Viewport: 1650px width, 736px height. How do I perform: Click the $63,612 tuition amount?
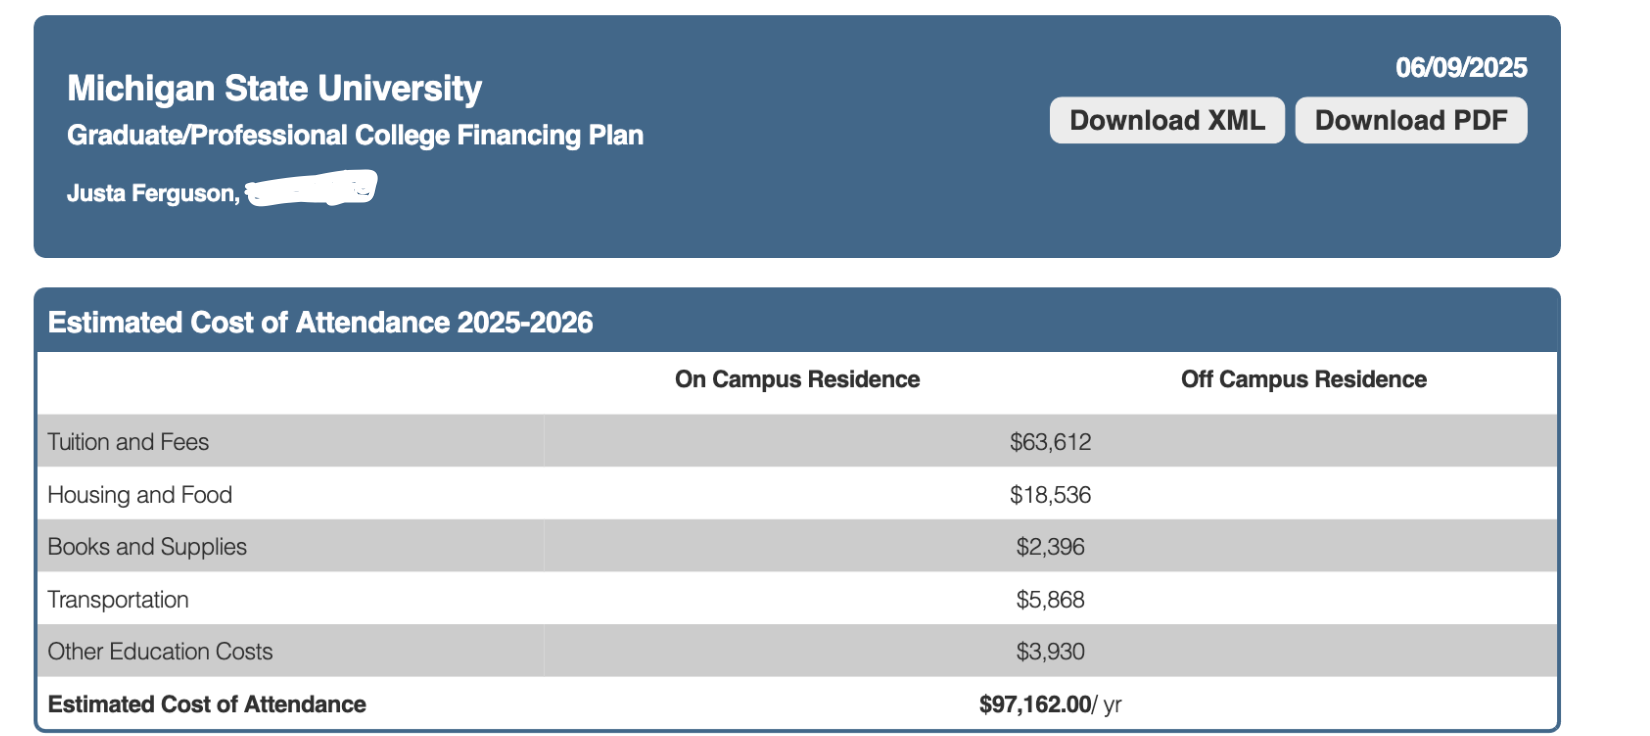point(1050,442)
